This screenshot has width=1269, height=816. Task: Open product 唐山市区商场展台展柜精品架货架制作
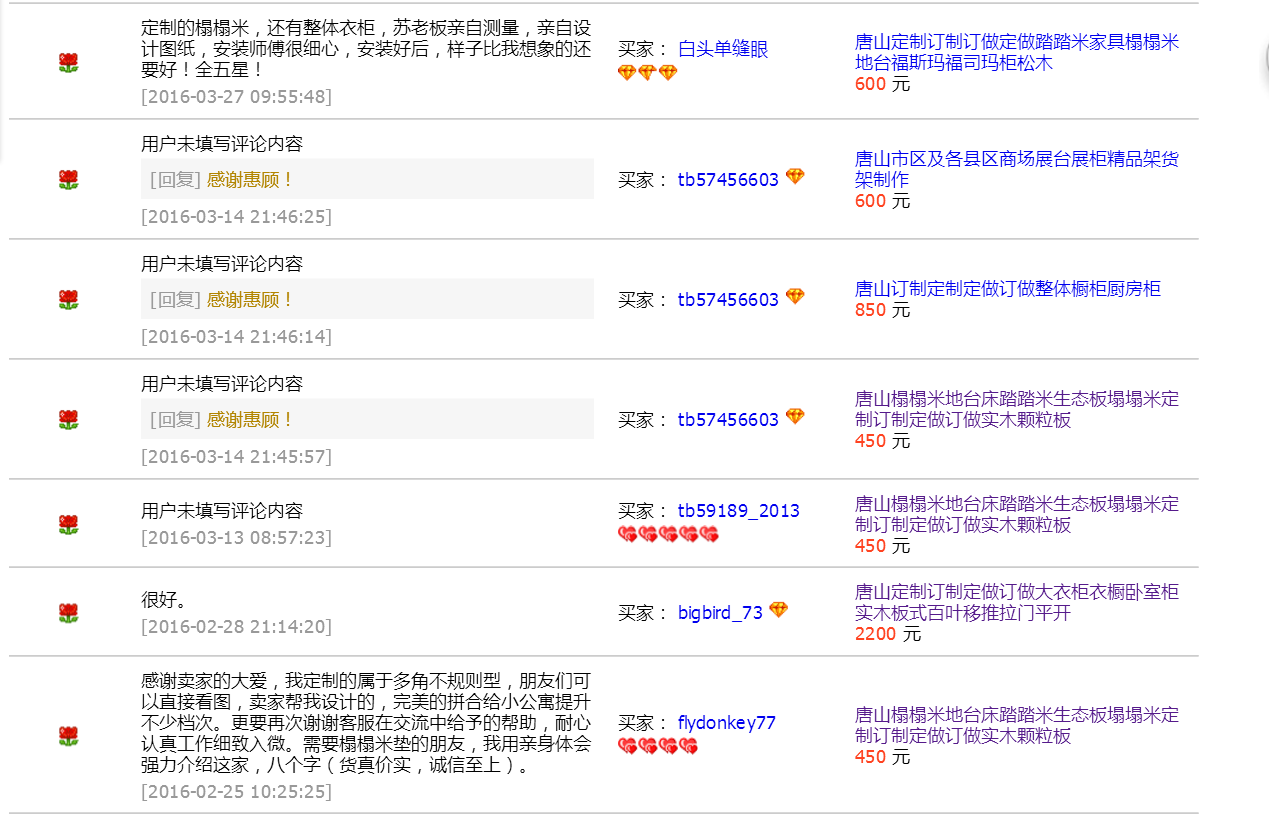pyautogui.click(x=1017, y=170)
